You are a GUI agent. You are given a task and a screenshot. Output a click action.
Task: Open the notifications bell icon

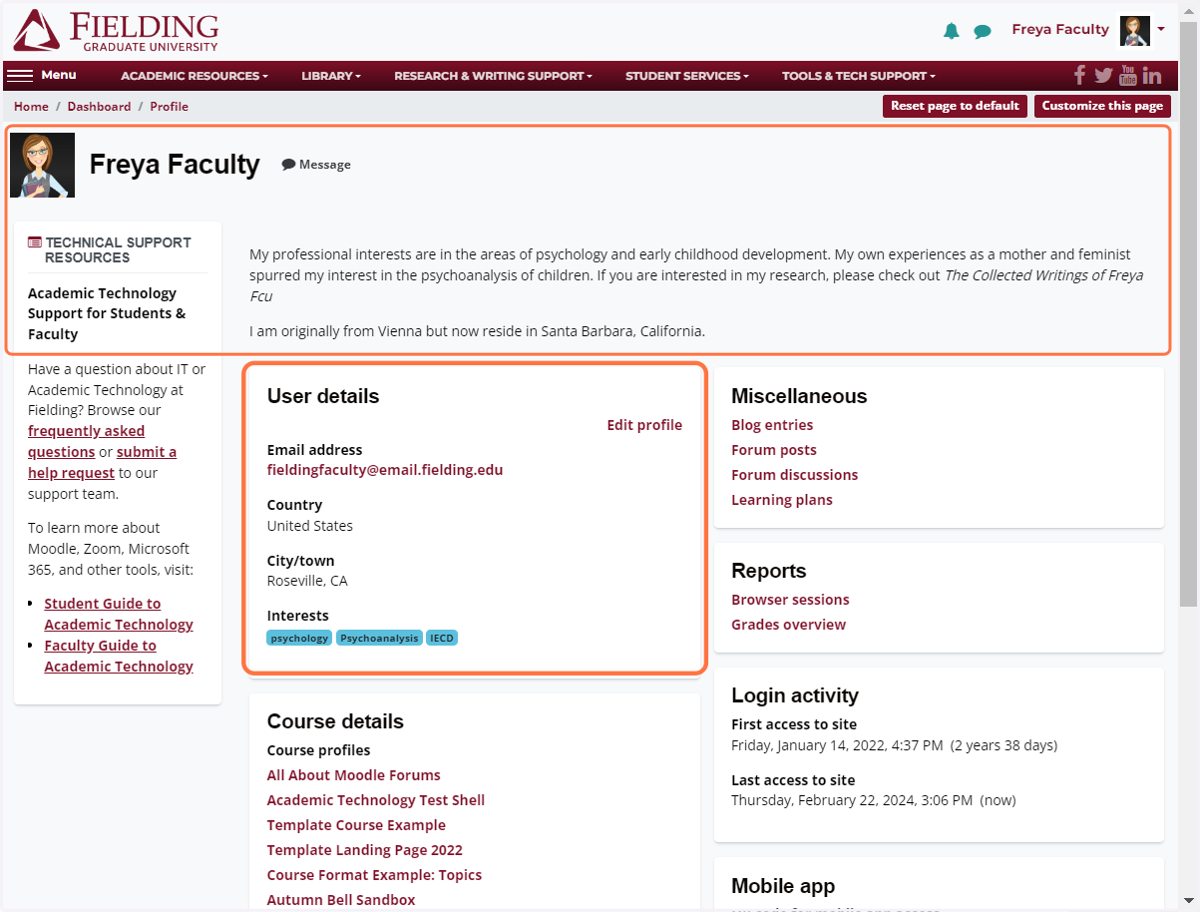click(951, 31)
